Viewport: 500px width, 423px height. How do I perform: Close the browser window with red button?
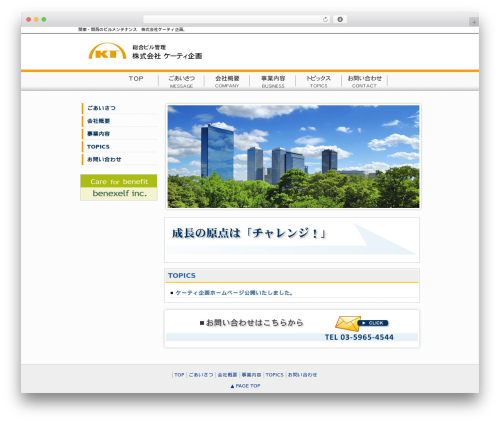pos(29,20)
